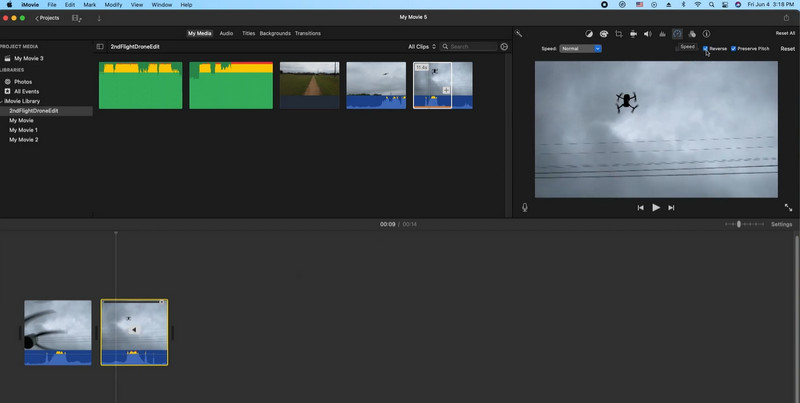Click the Reset button for speed
This screenshot has height=403, width=800.
[787, 49]
